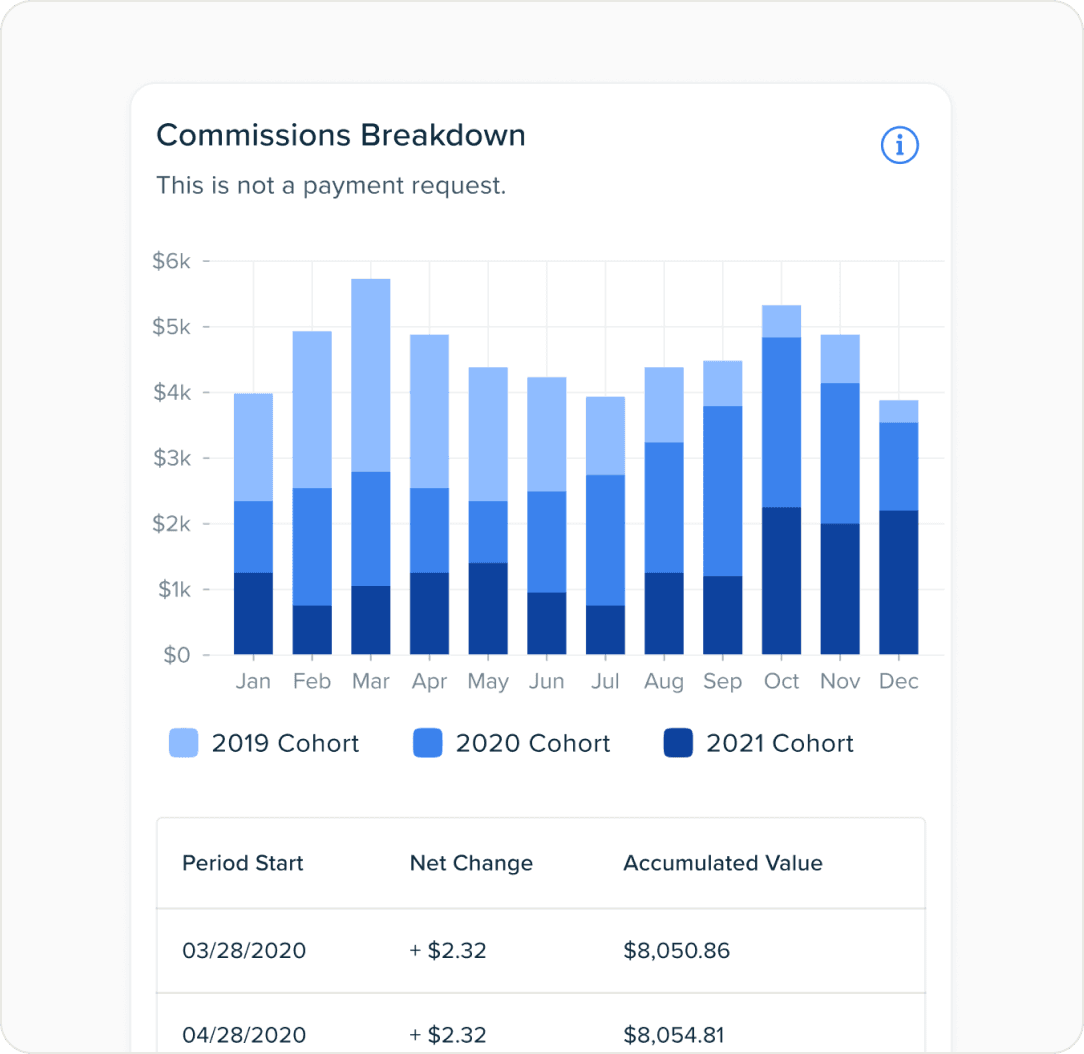Select the Dec bar in the chart

[899, 527]
